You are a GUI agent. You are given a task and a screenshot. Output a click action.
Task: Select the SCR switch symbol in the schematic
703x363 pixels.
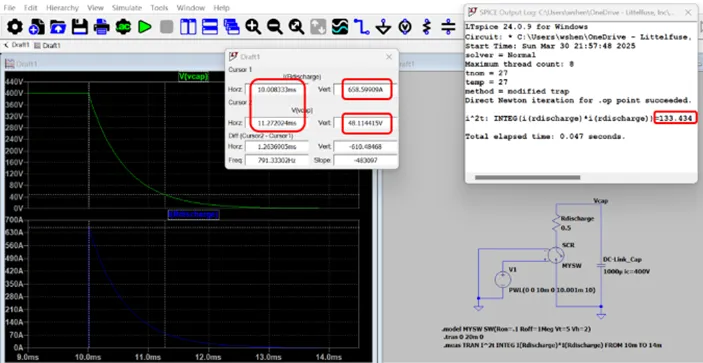(556, 255)
